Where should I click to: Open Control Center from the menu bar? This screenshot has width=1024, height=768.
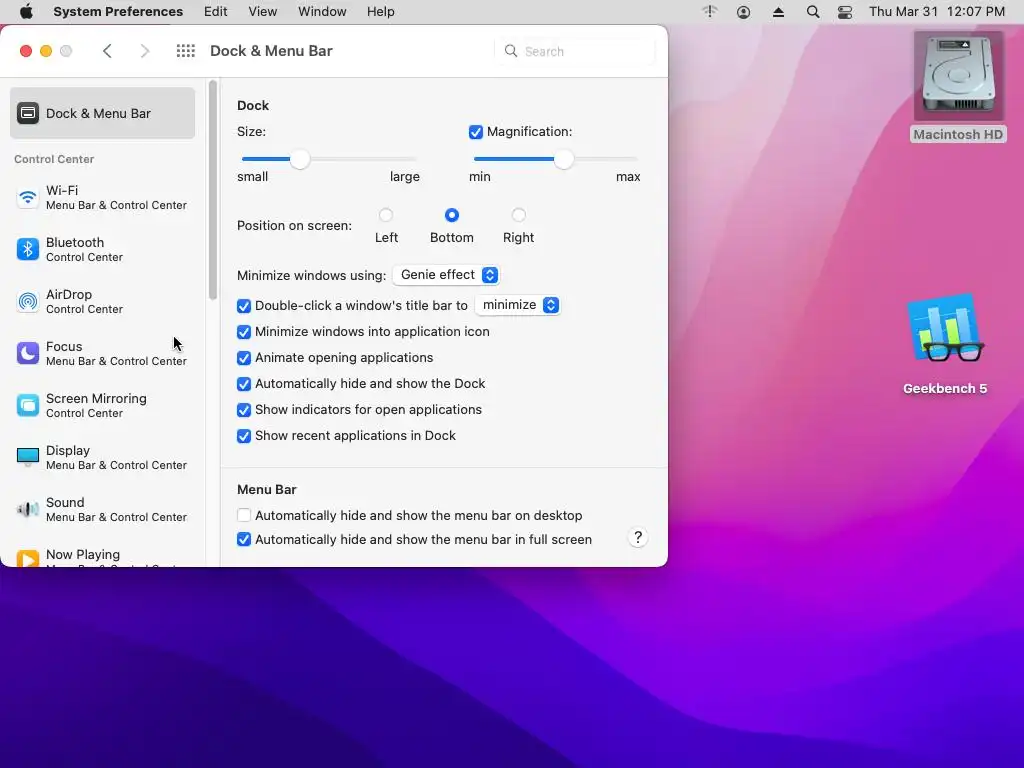tap(844, 12)
